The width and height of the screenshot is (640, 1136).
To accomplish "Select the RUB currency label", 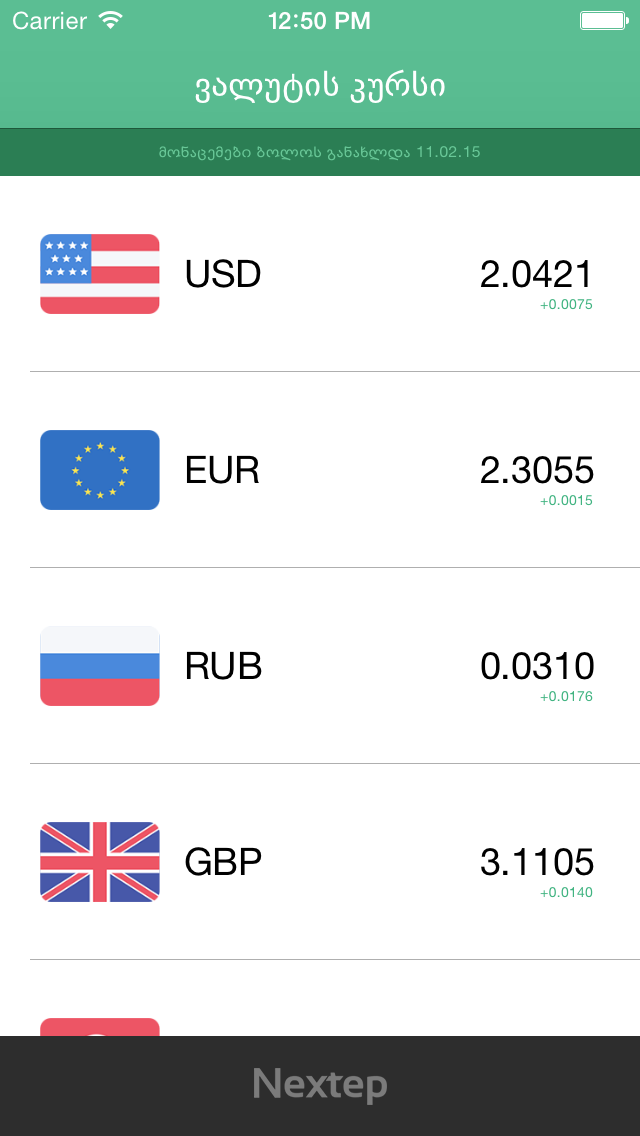I will point(223,666).
